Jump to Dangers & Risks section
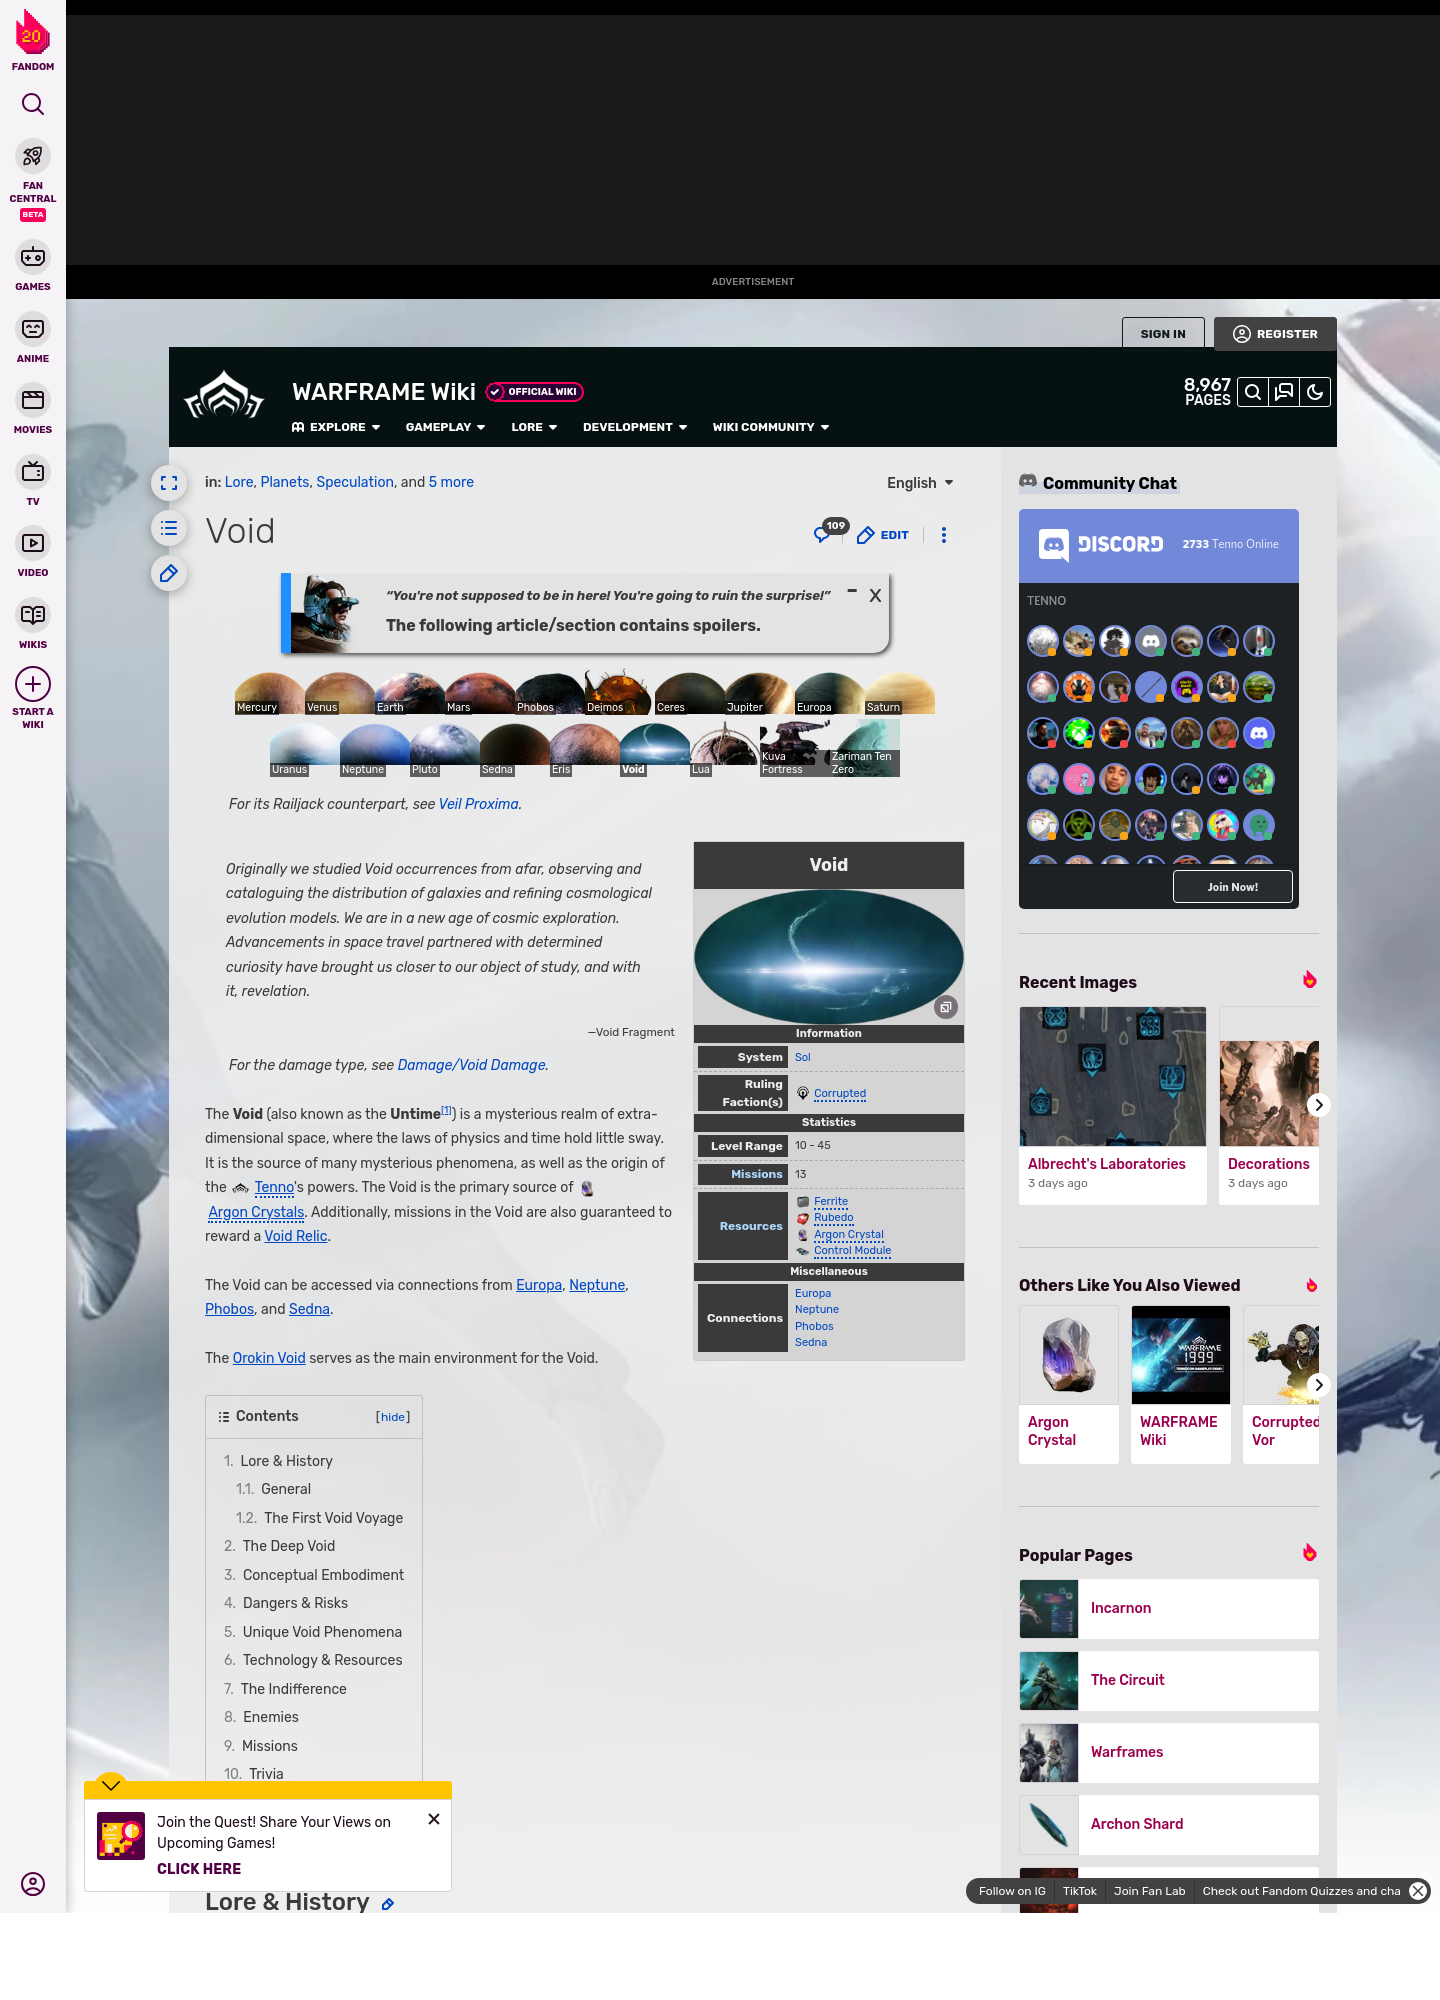 pos(295,1603)
